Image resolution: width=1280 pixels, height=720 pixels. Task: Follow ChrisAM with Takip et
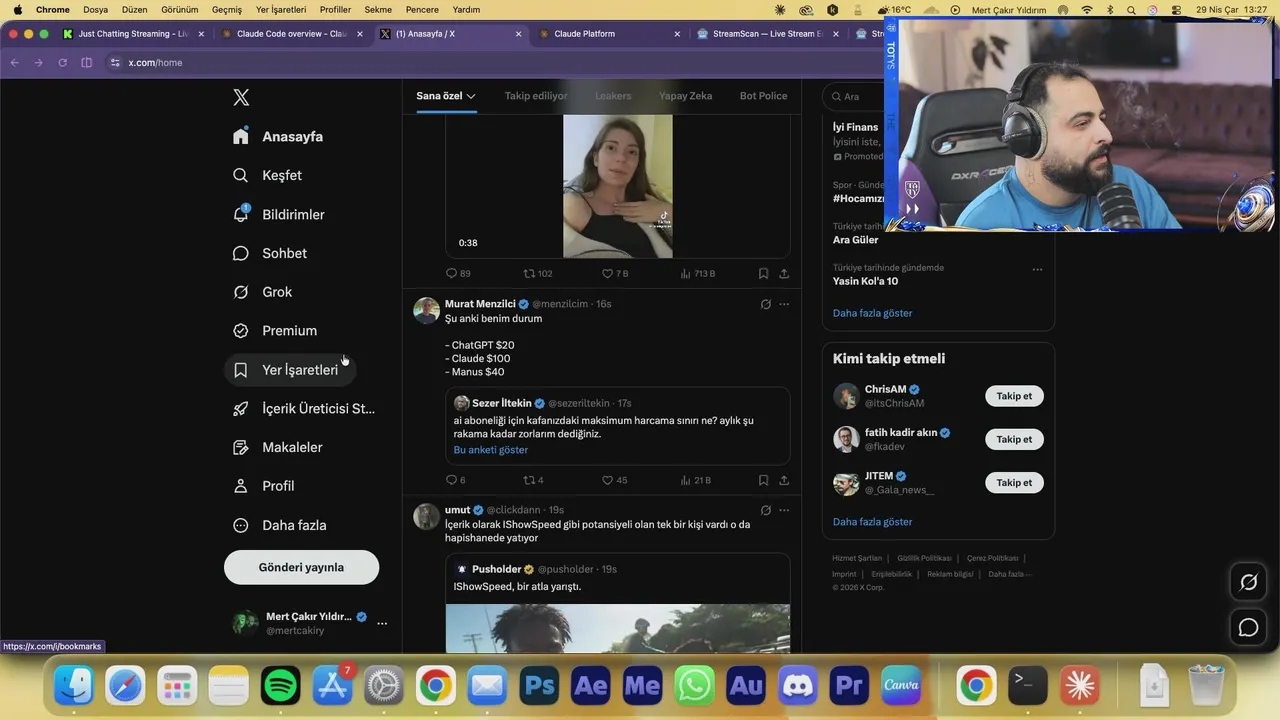[x=1014, y=396]
